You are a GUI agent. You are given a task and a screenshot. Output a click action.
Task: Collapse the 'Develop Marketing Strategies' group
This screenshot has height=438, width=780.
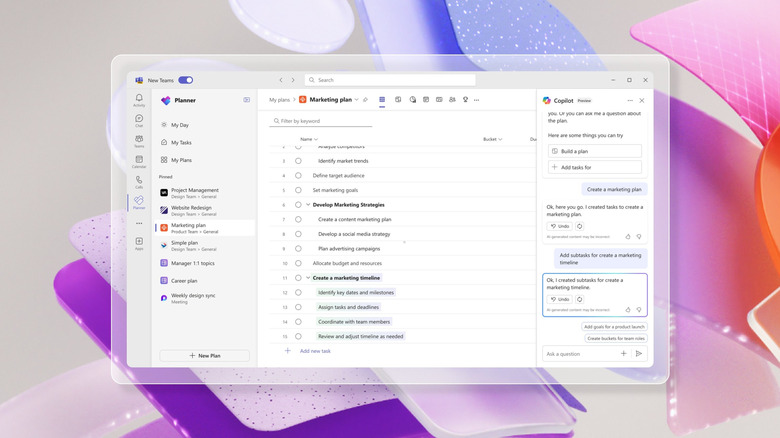click(308, 204)
